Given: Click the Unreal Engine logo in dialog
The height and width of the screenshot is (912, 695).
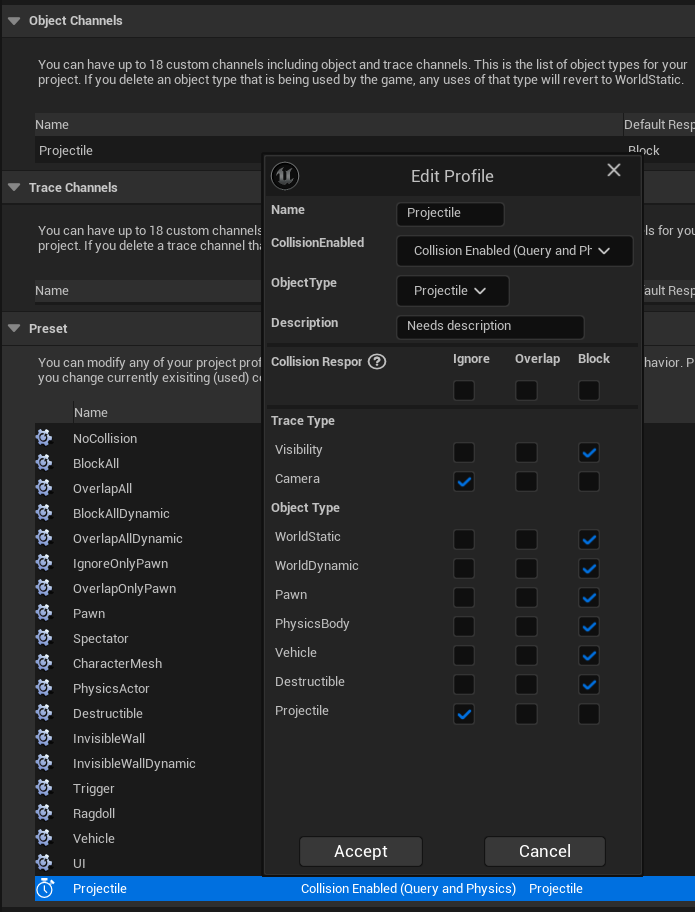Looking at the screenshot, I should [285, 176].
